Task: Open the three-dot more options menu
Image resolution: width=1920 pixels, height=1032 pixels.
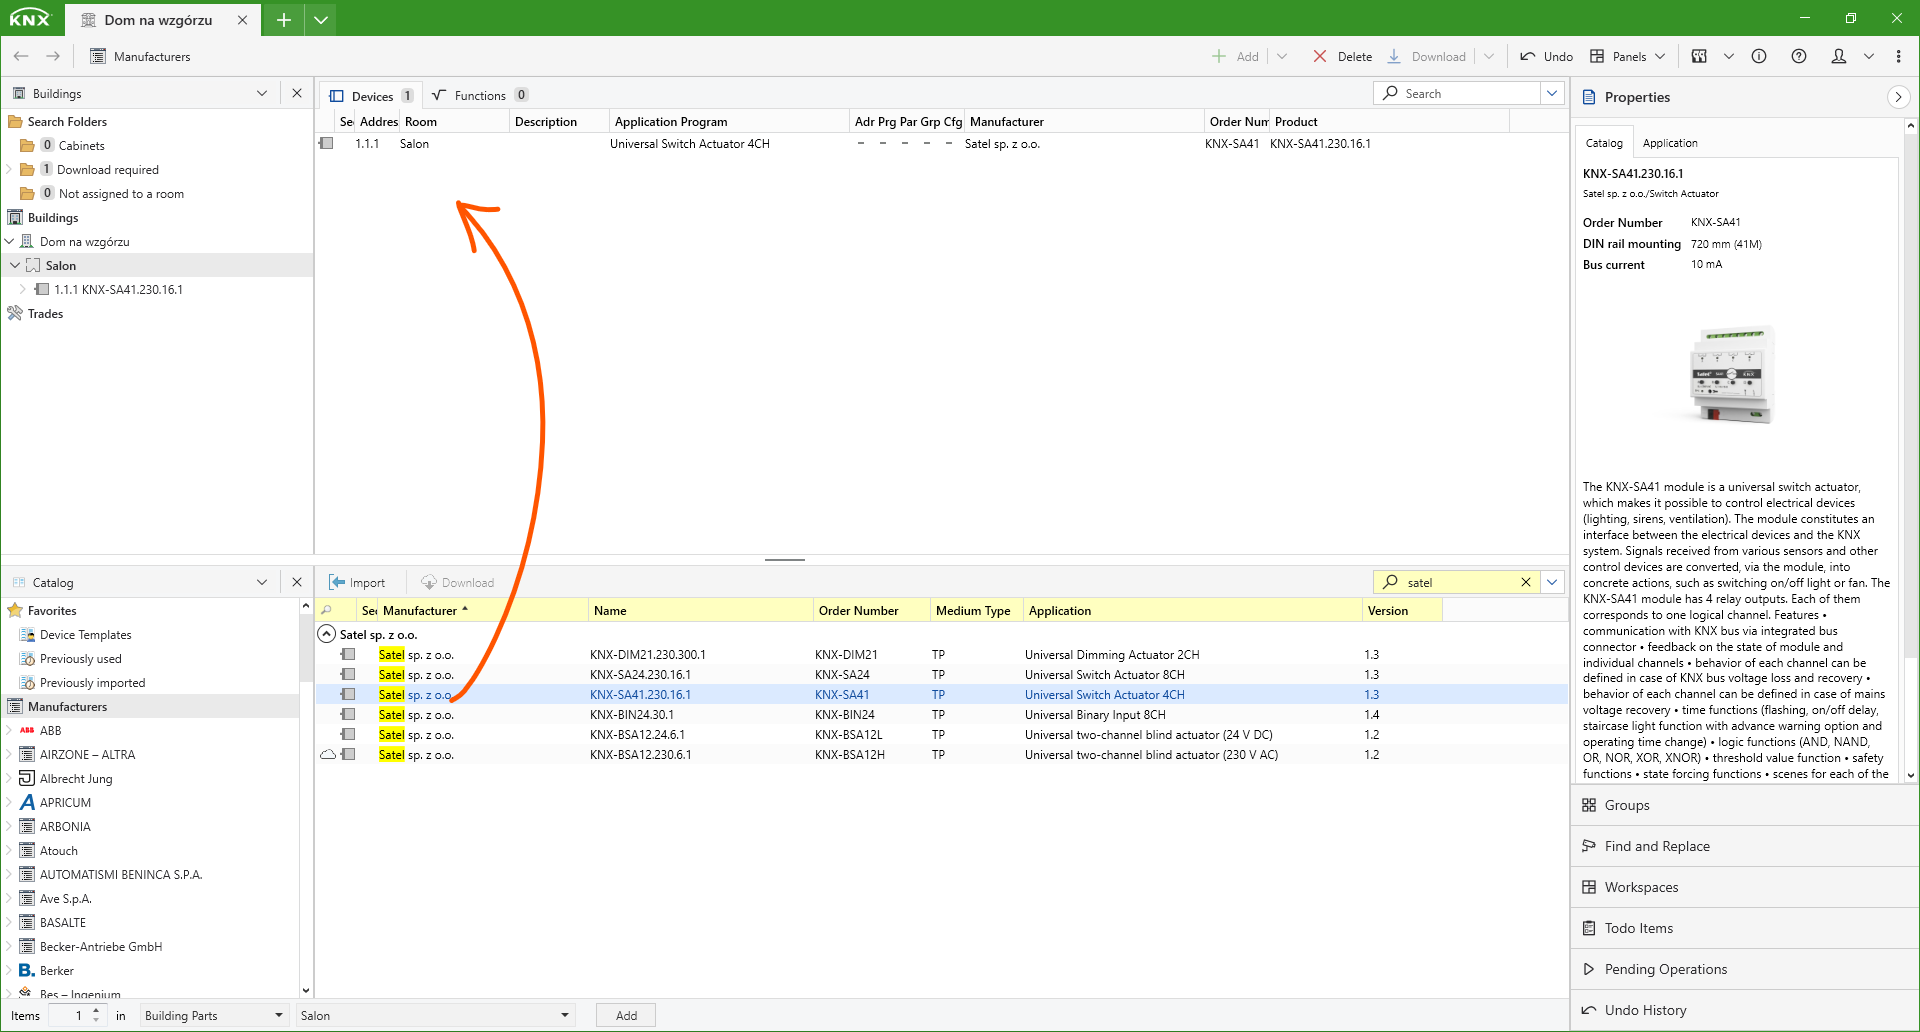Action: pyautogui.click(x=1898, y=56)
